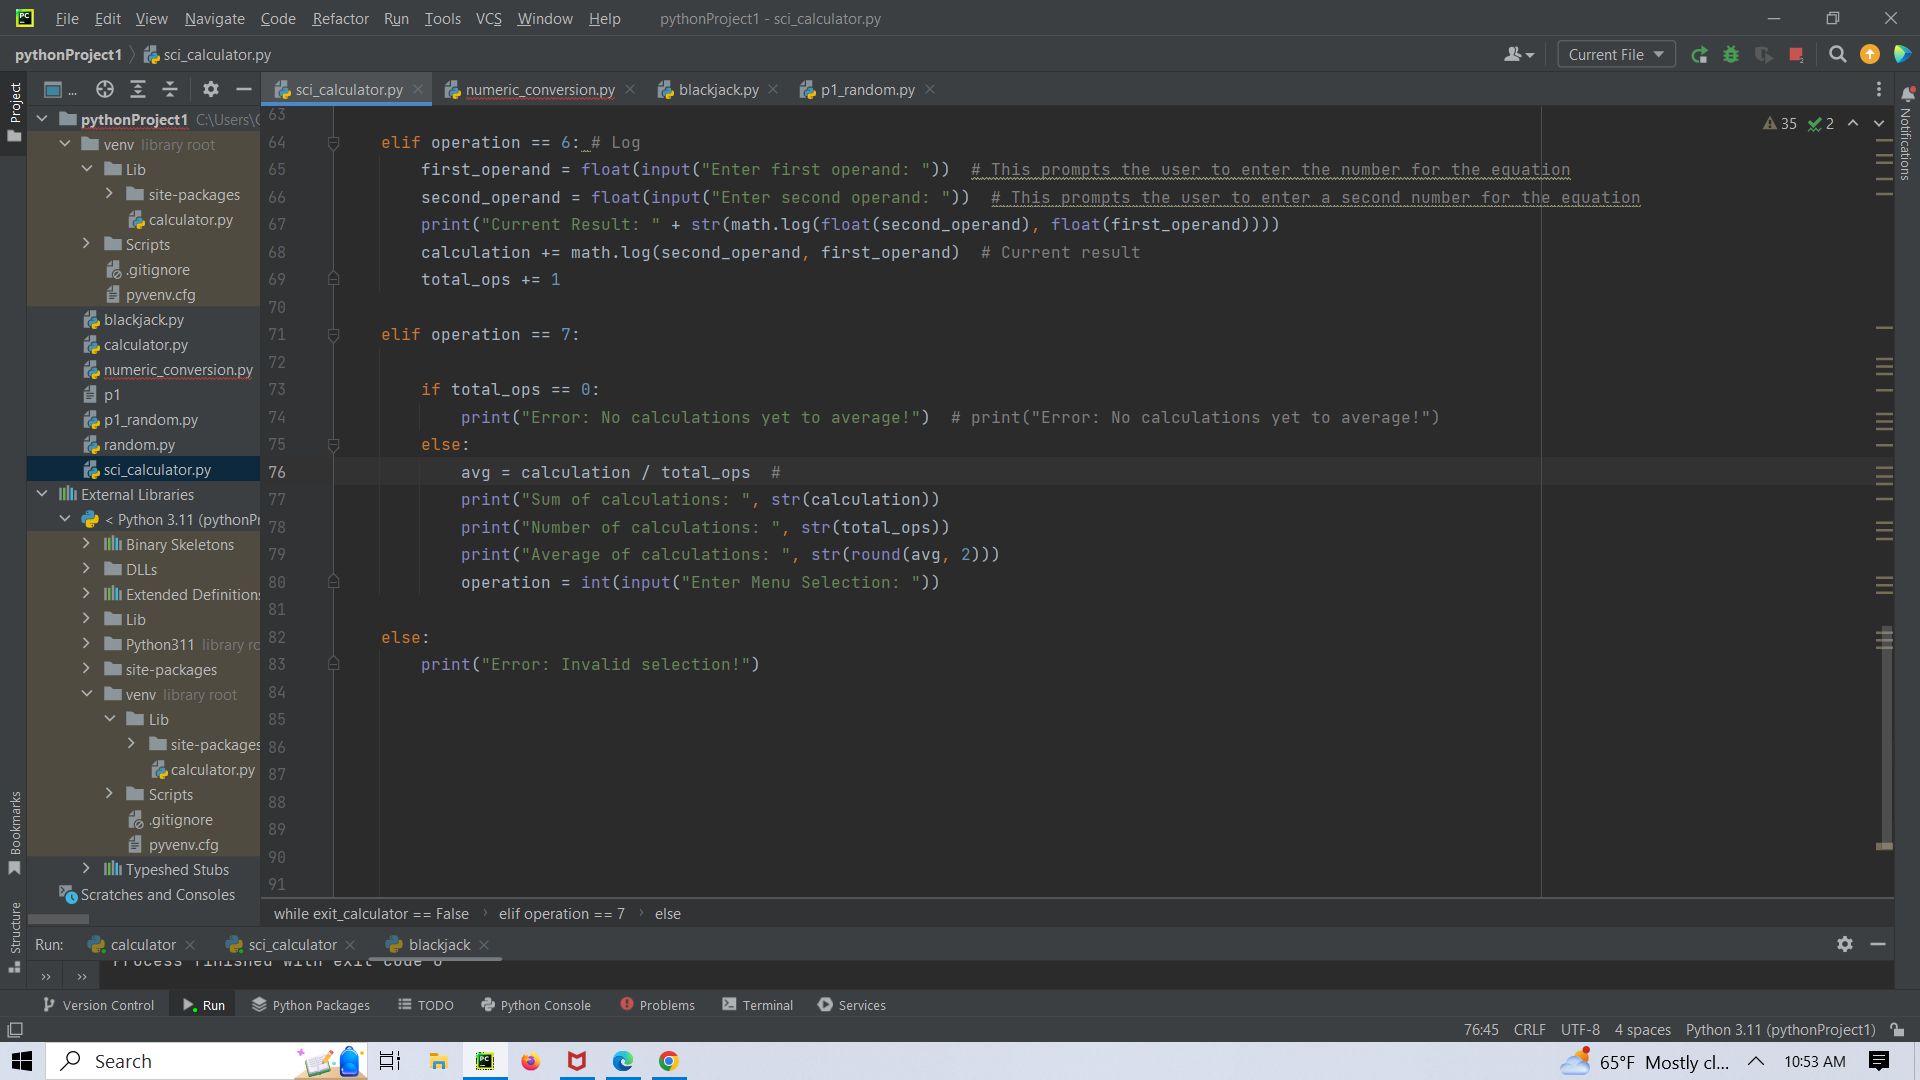
Task: Jump to next highlighted error arrow
Action: tap(1879, 124)
